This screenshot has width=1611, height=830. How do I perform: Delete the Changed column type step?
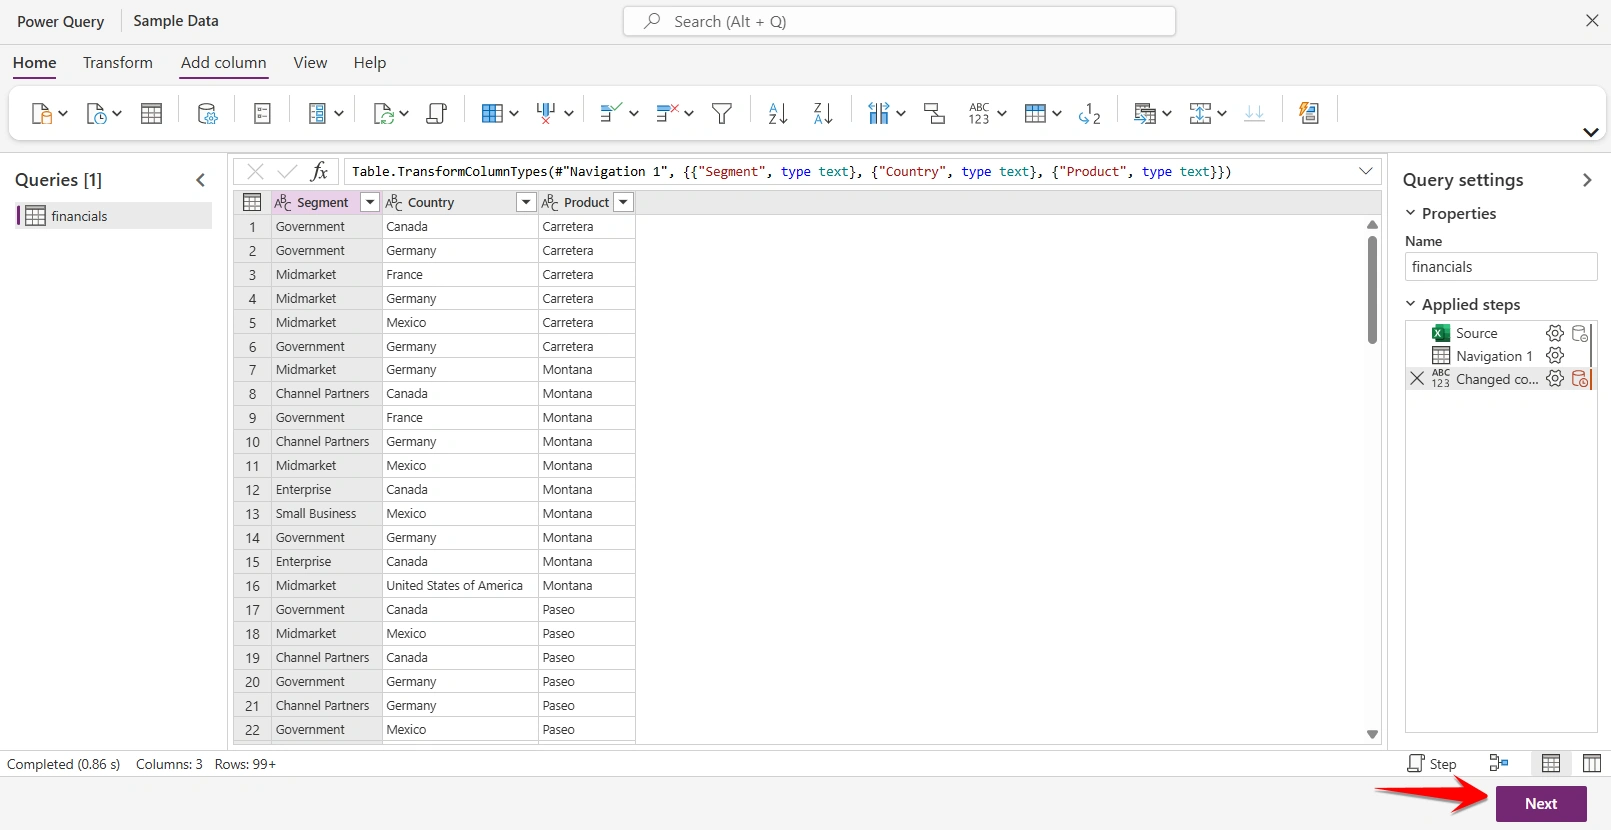tap(1417, 379)
